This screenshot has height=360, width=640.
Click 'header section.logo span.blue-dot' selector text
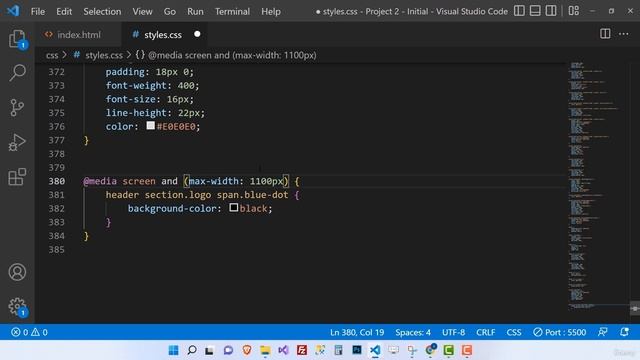(x=197, y=195)
